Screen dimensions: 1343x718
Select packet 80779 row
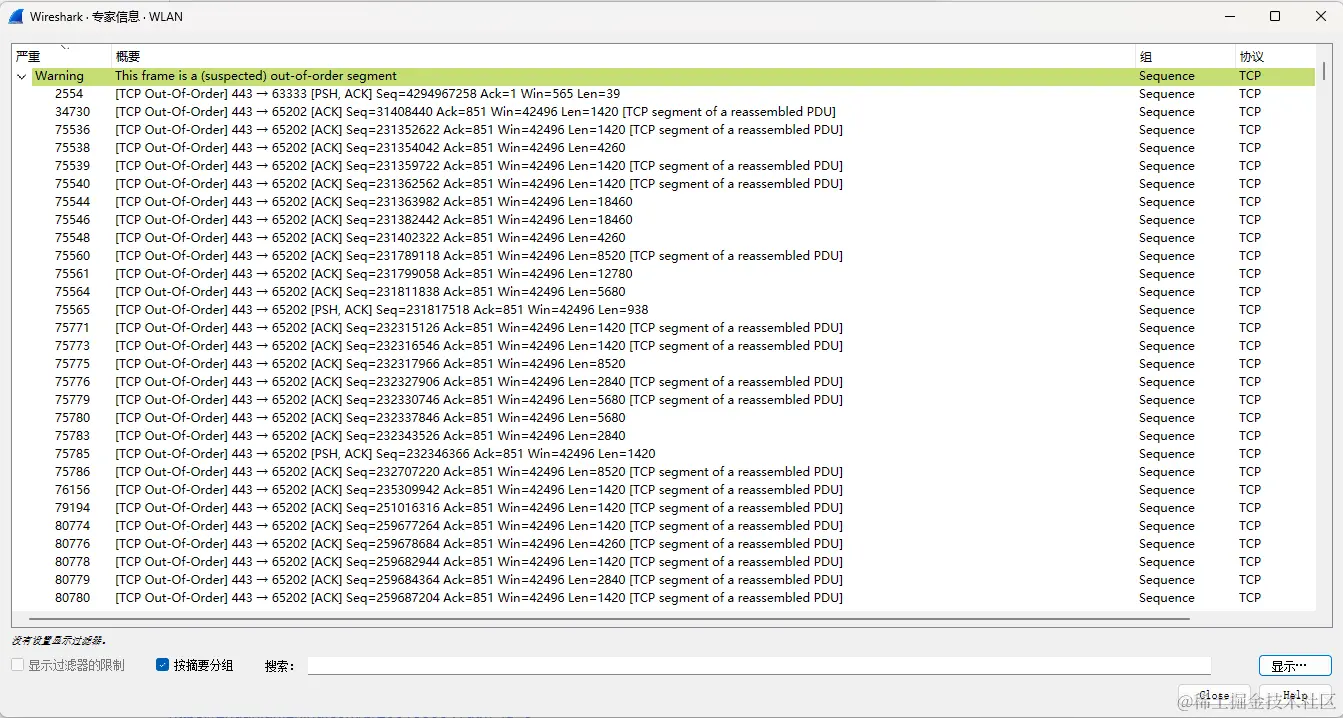coord(663,580)
